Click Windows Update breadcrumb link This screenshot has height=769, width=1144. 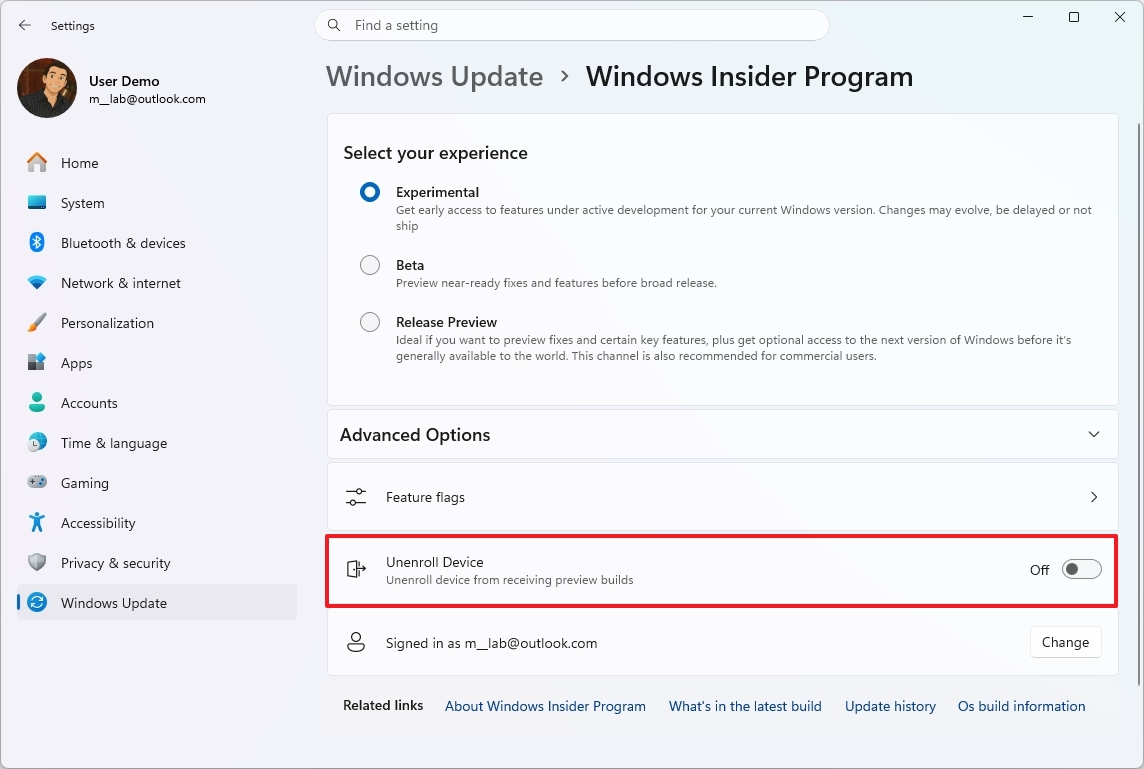click(x=435, y=77)
